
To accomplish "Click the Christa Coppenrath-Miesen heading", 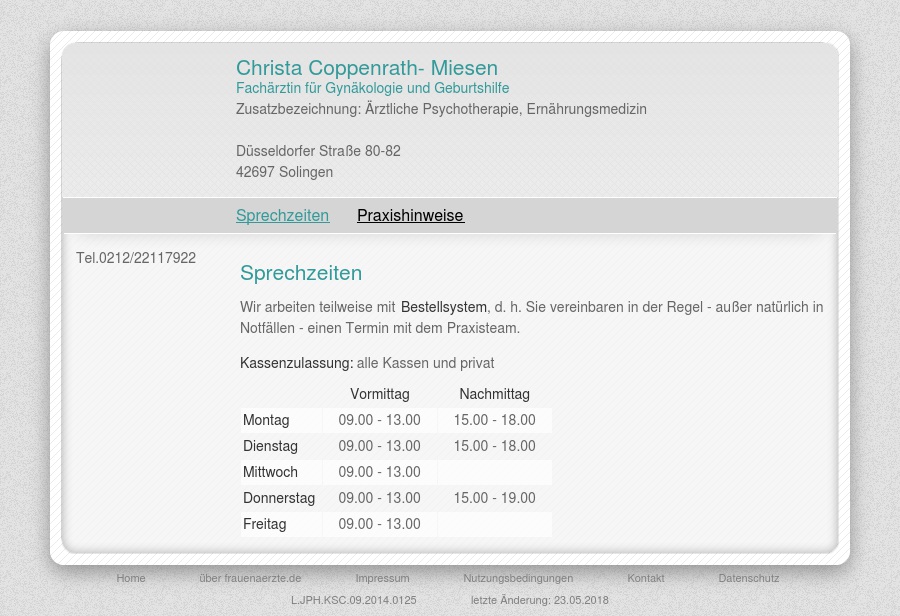I will coord(366,68).
